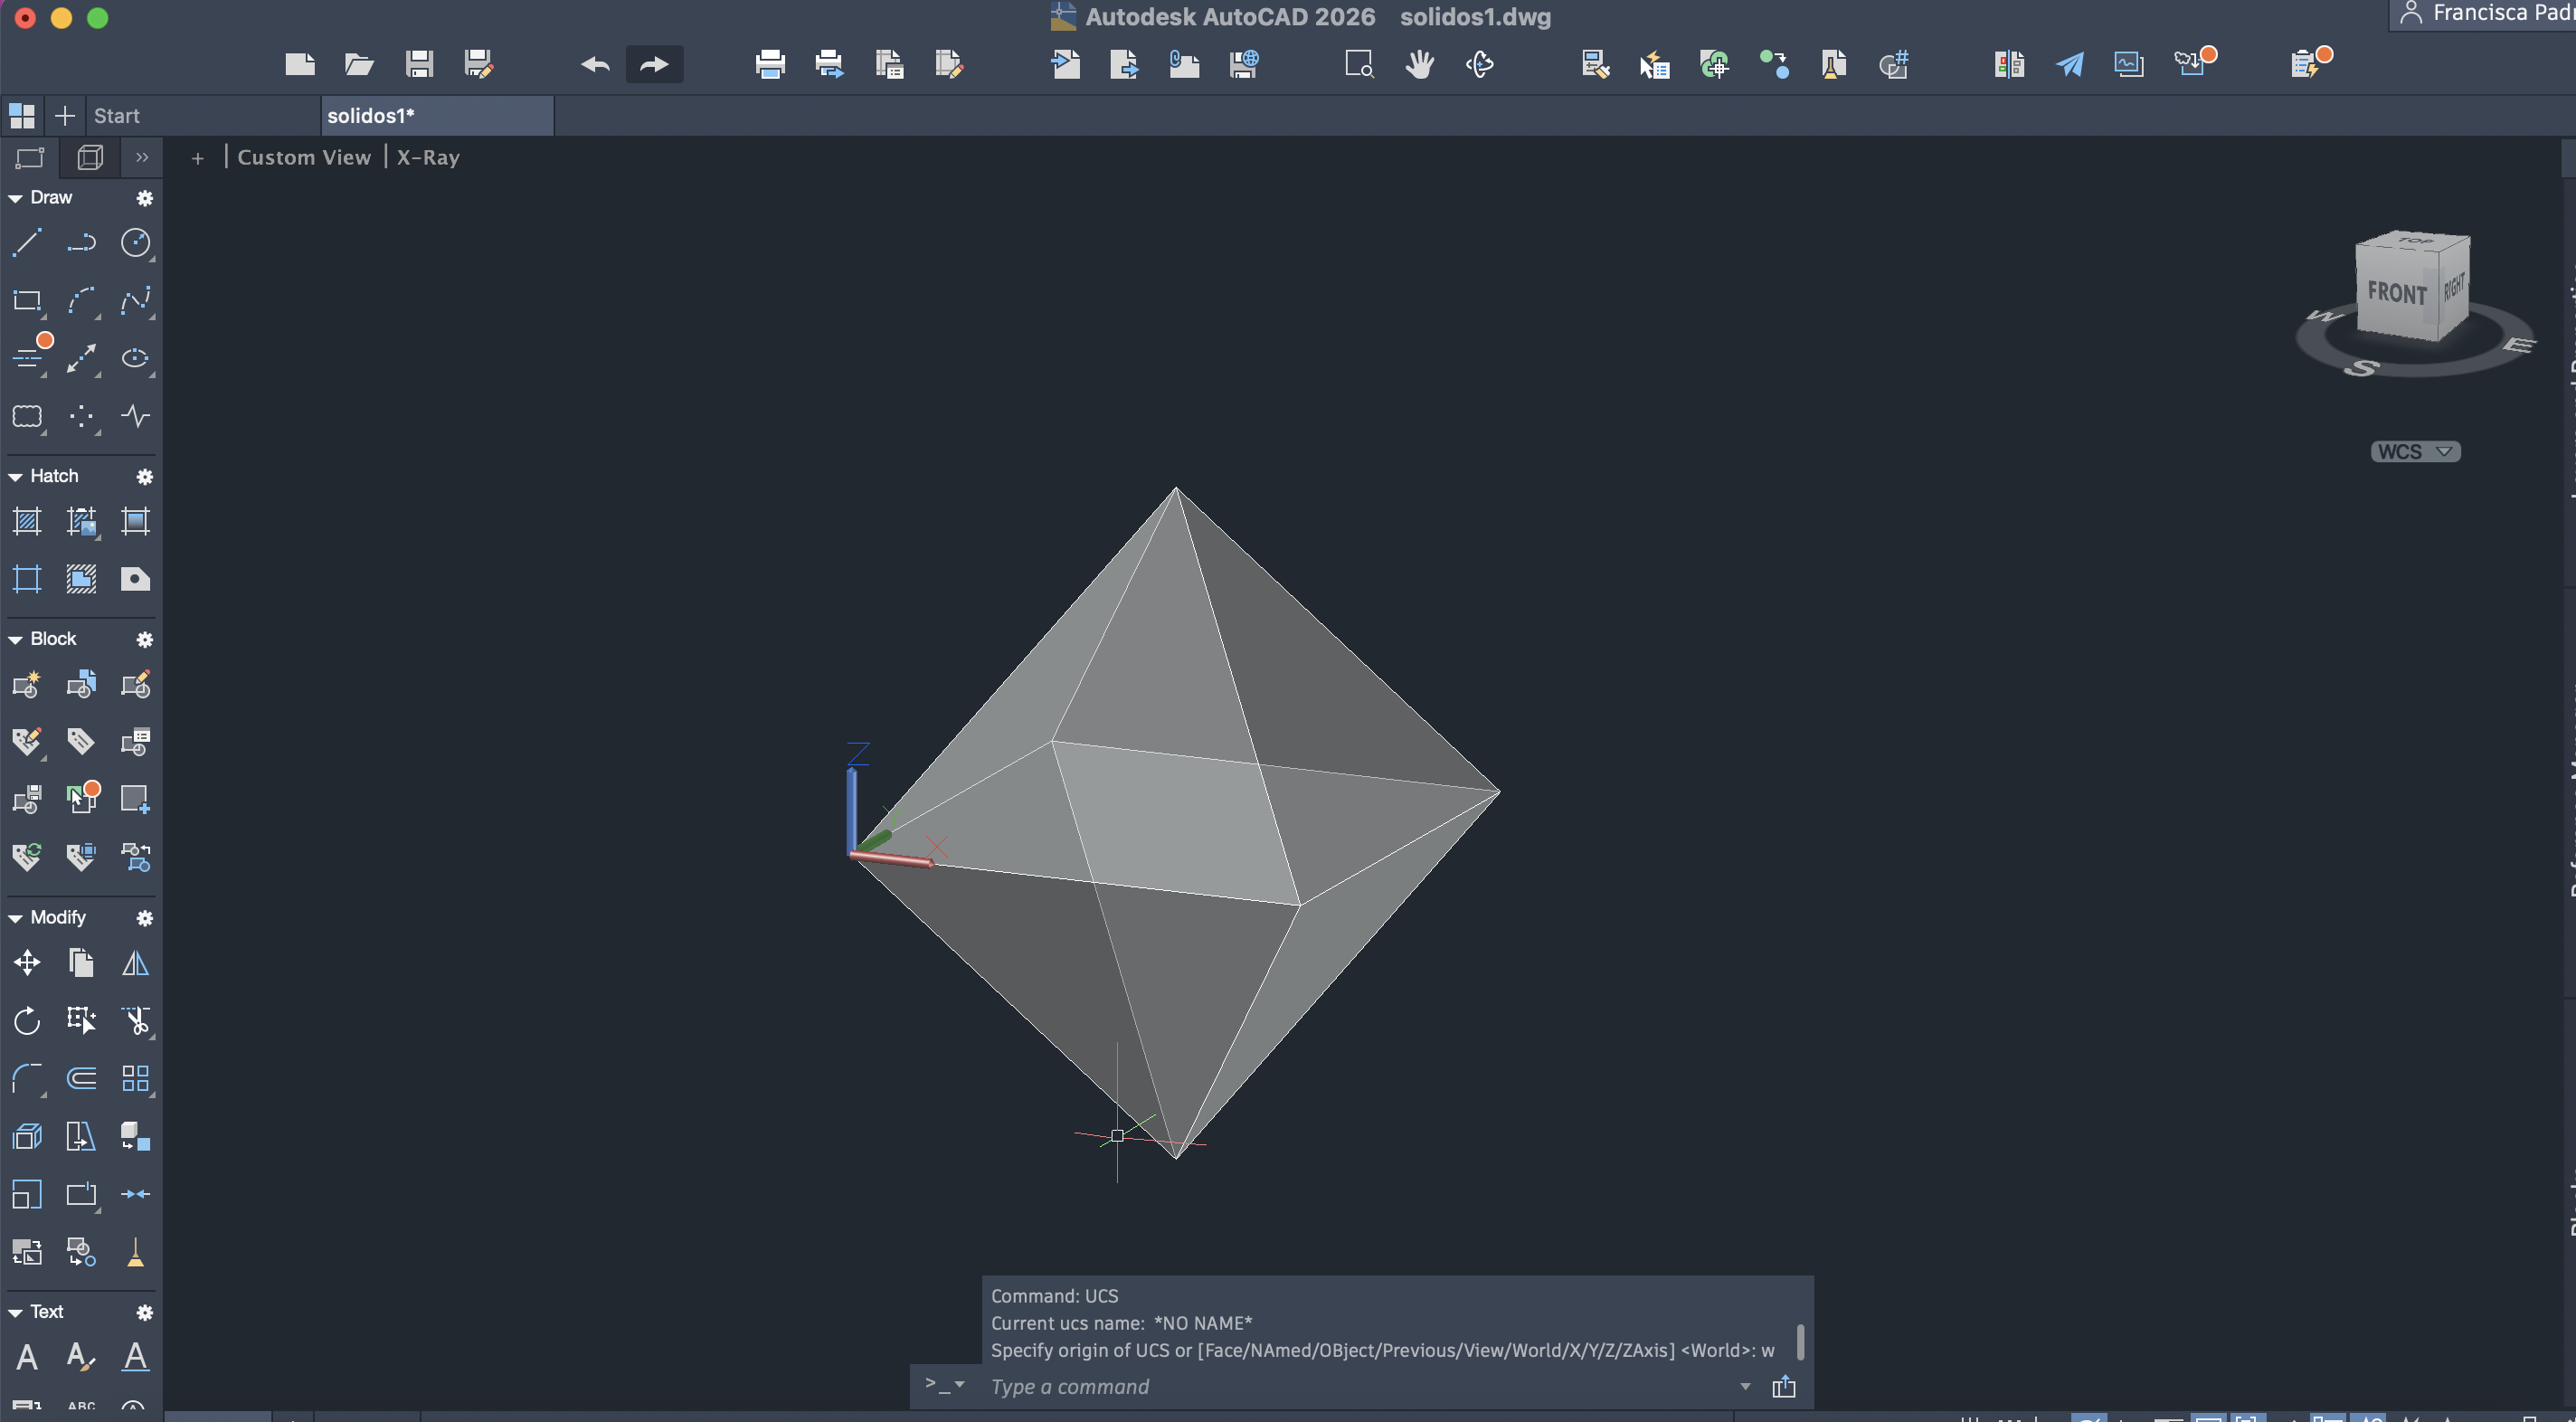This screenshot has width=2576, height=1422.
Task: Select the solidos1* drawing tab
Action: (371, 116)
